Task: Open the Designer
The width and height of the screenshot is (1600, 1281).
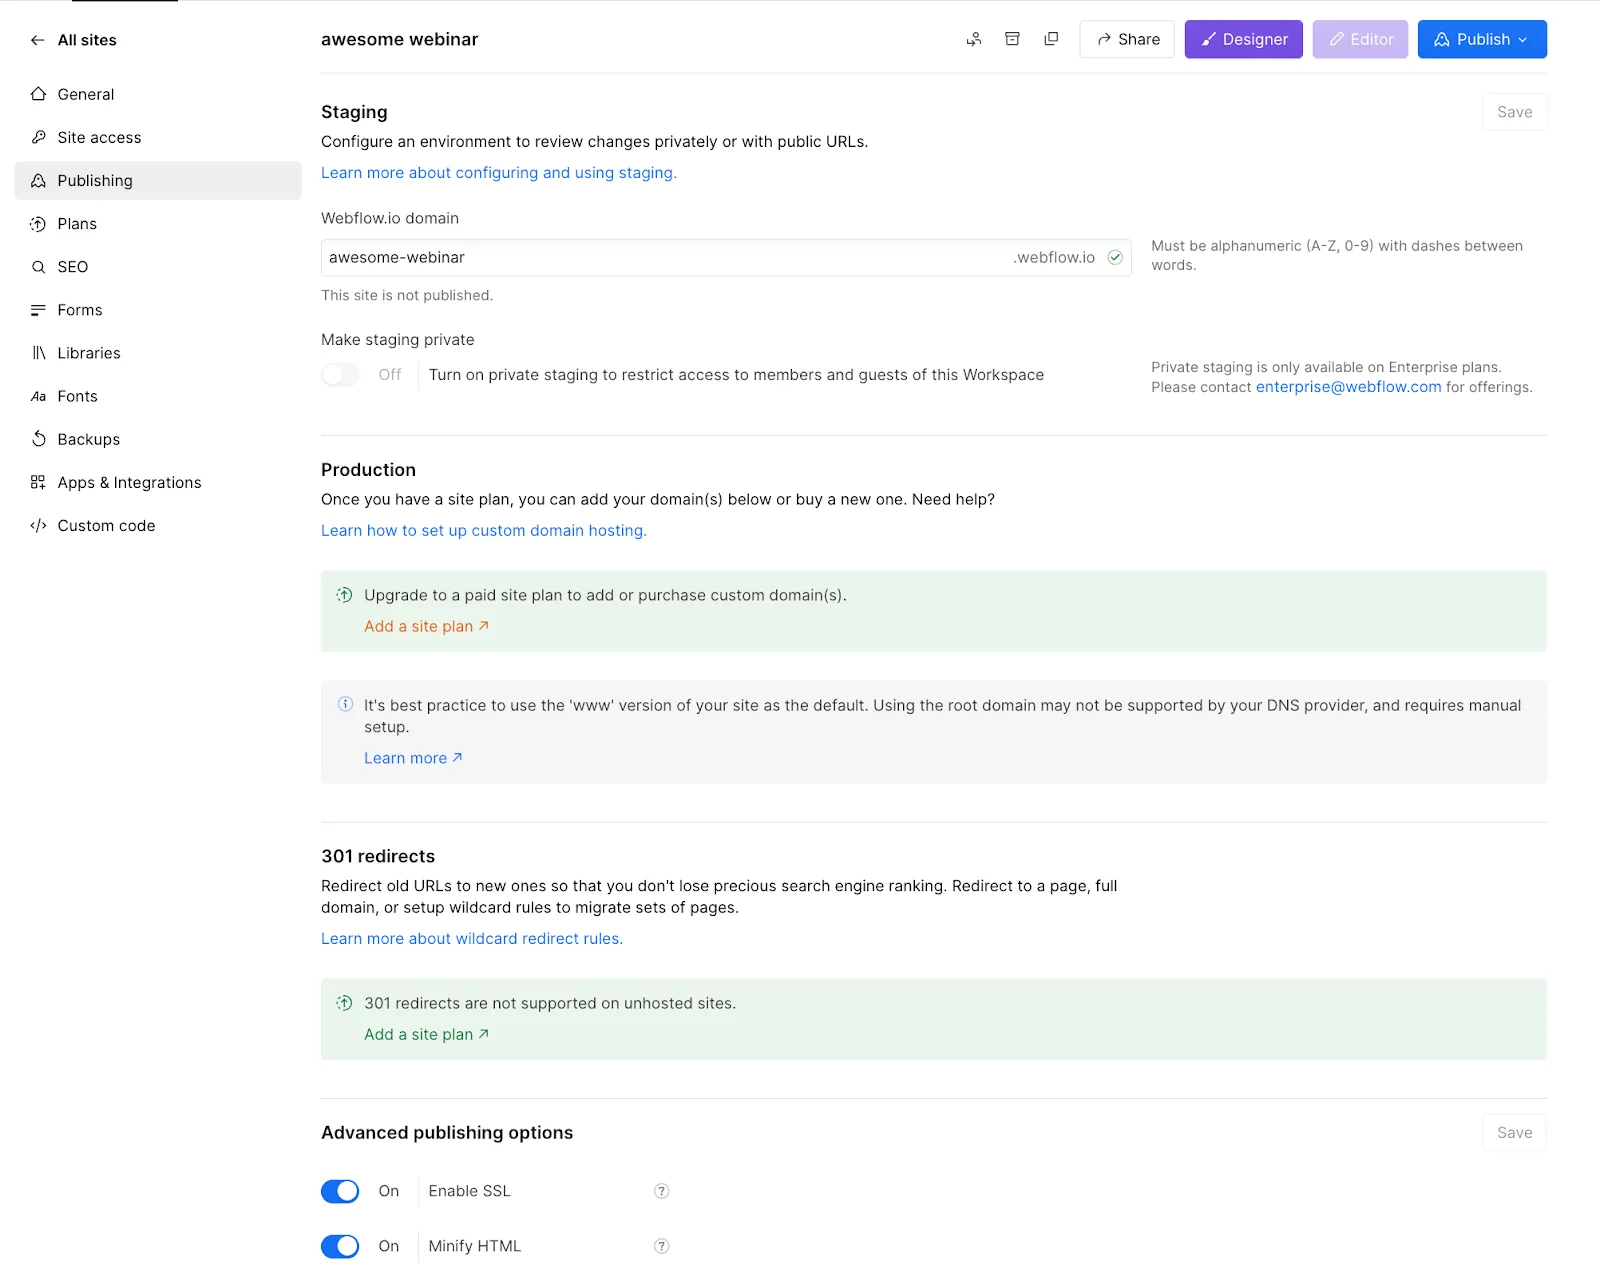Action: click(x=1244, y=39)
